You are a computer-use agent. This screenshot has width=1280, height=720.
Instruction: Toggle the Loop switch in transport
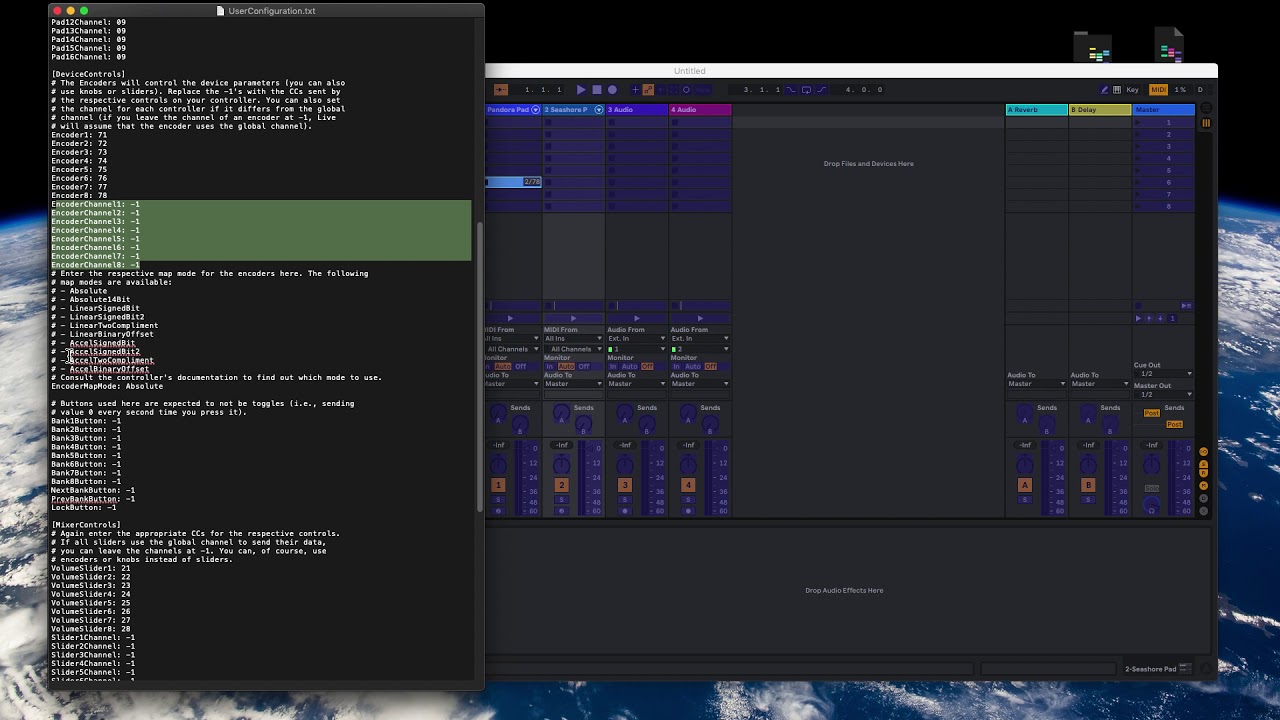(x=806, y=90)
